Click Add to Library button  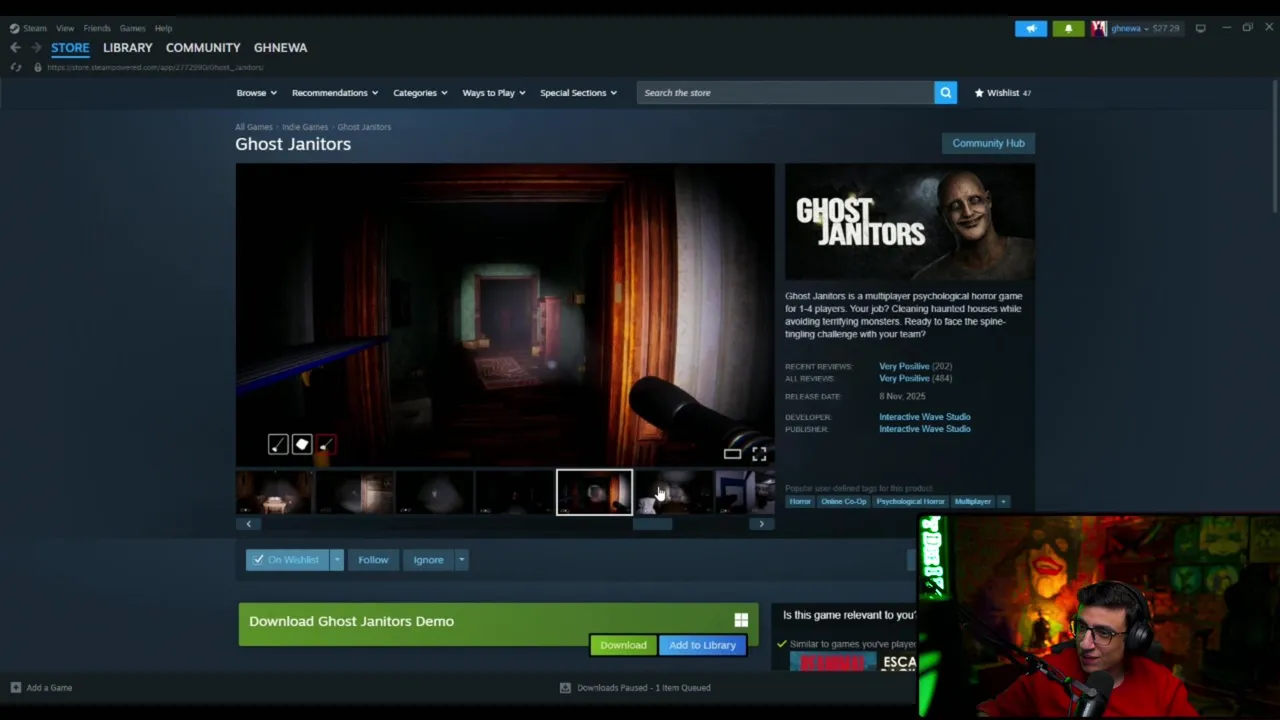pos(702,645)
